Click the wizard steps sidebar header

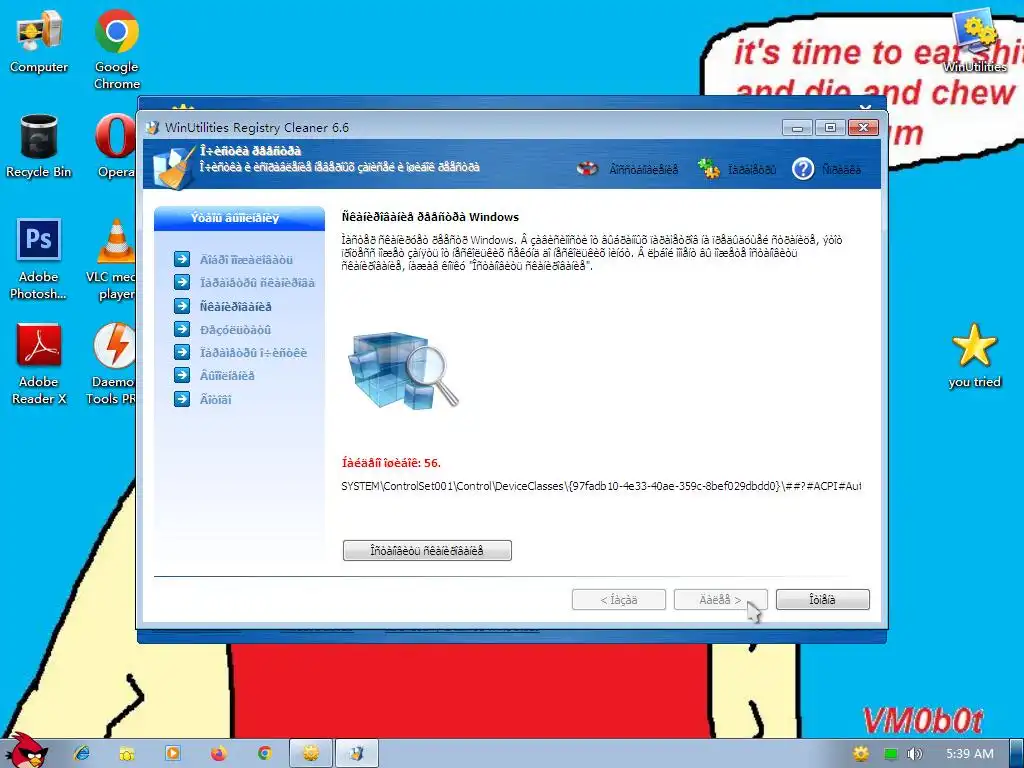(239, 218)
